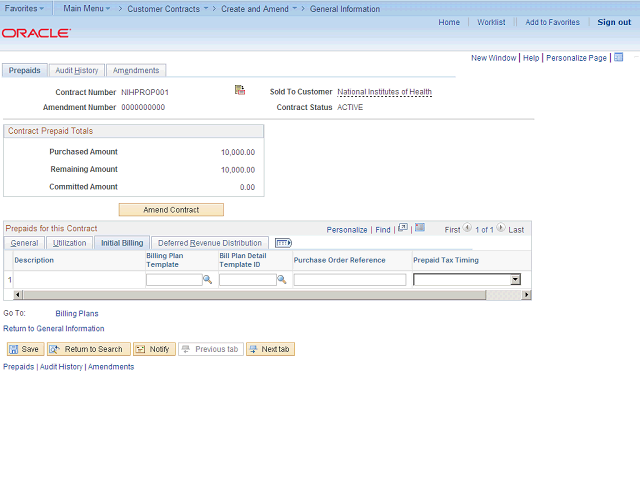Expand the Main Menu dropdown

(x=87, y=9)
